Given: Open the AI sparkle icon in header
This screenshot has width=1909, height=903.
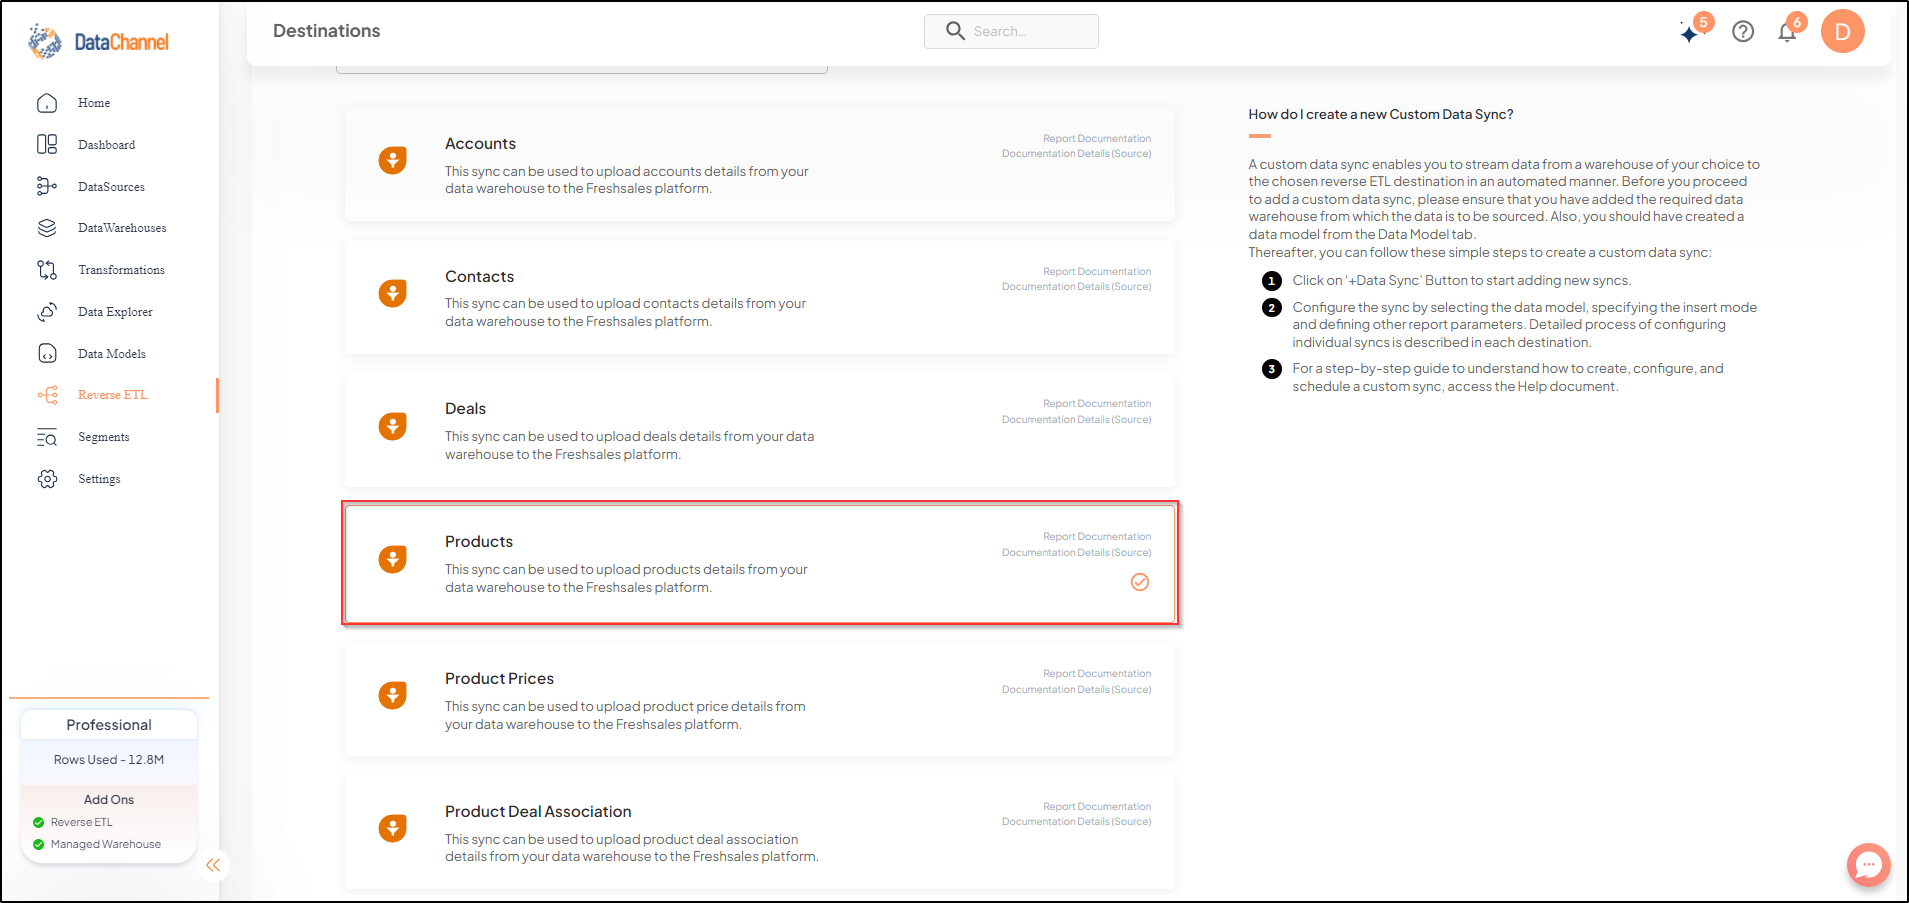Looking at the screenshot, I should [x=1690, y=33].
